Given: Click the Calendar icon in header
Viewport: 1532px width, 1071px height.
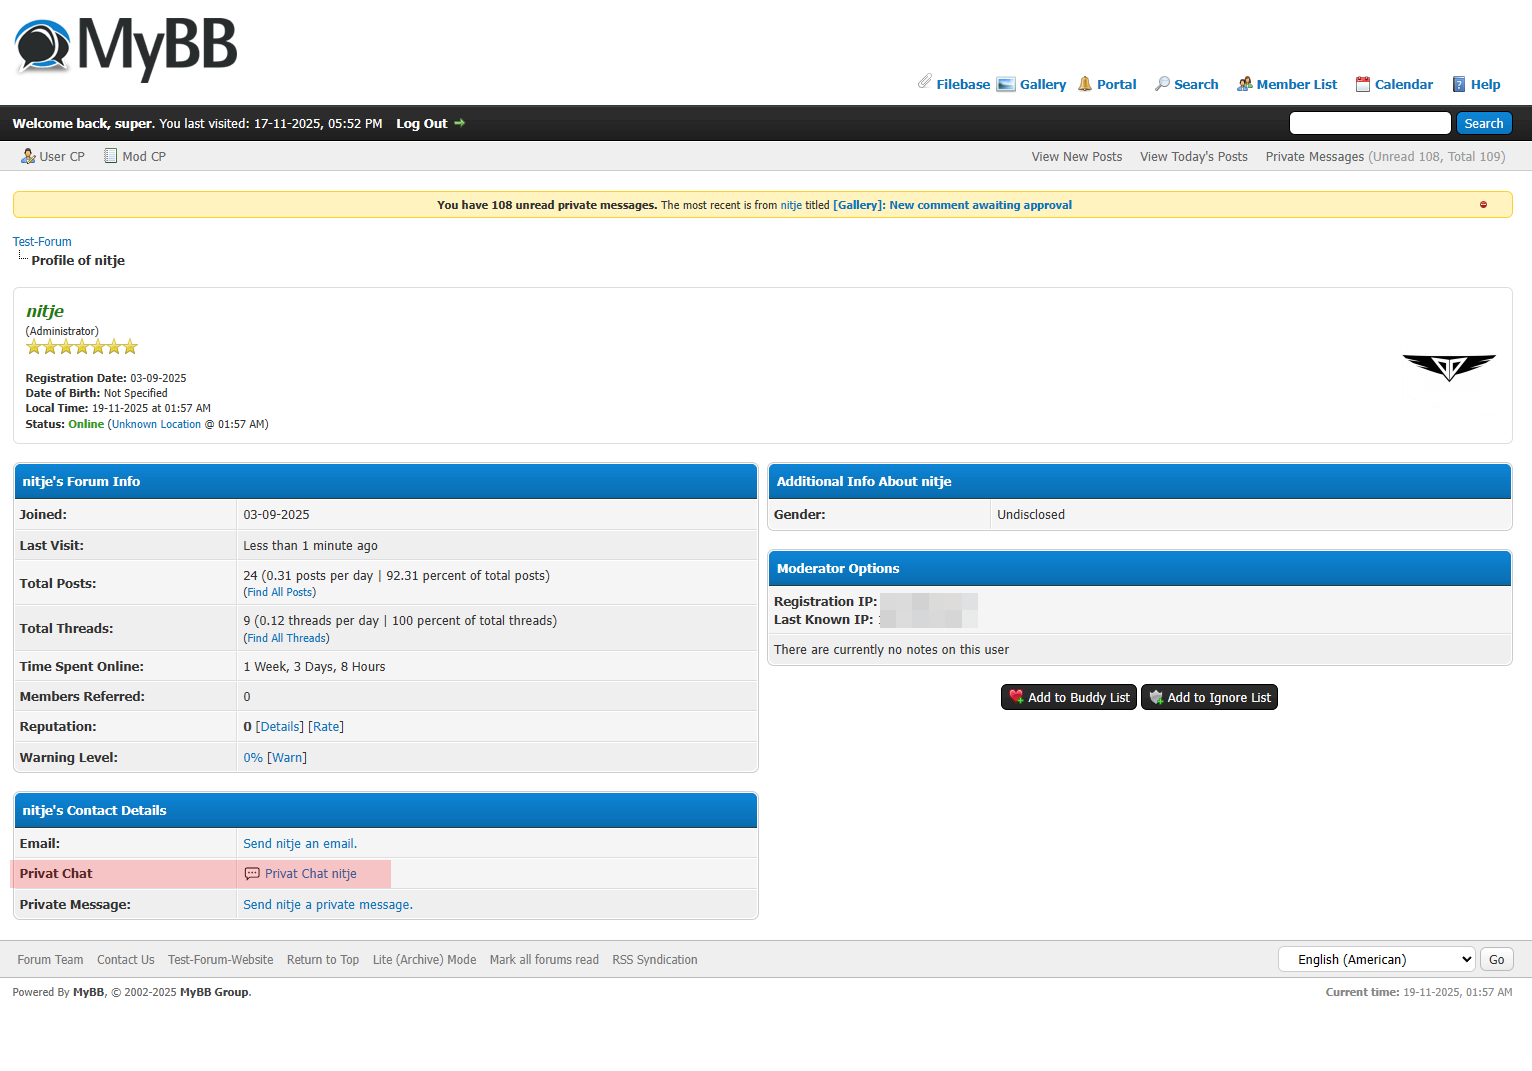Looking at the screenshot, I should pos(1362,84).
